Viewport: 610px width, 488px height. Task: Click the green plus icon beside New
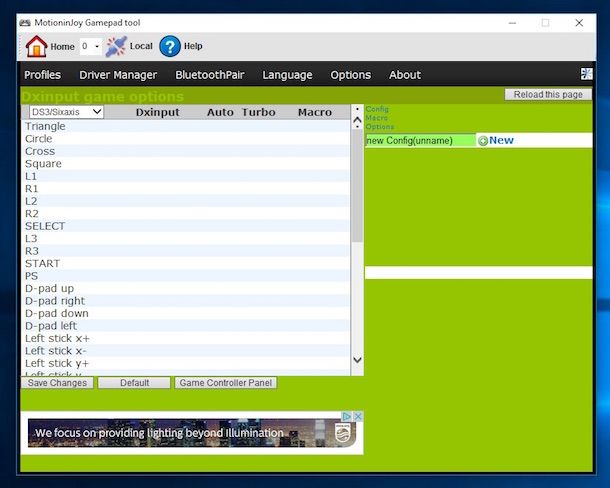(483, 141)
